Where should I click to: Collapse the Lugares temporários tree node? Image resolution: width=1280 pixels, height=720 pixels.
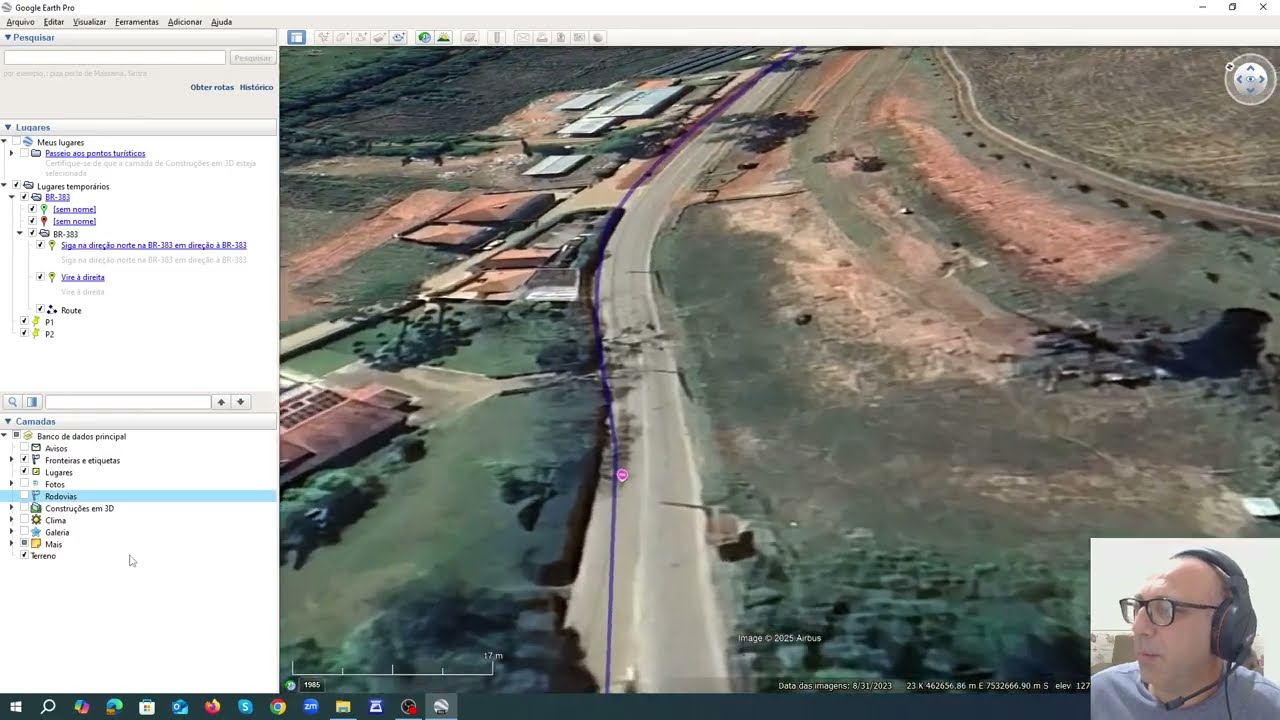point(4,186)
